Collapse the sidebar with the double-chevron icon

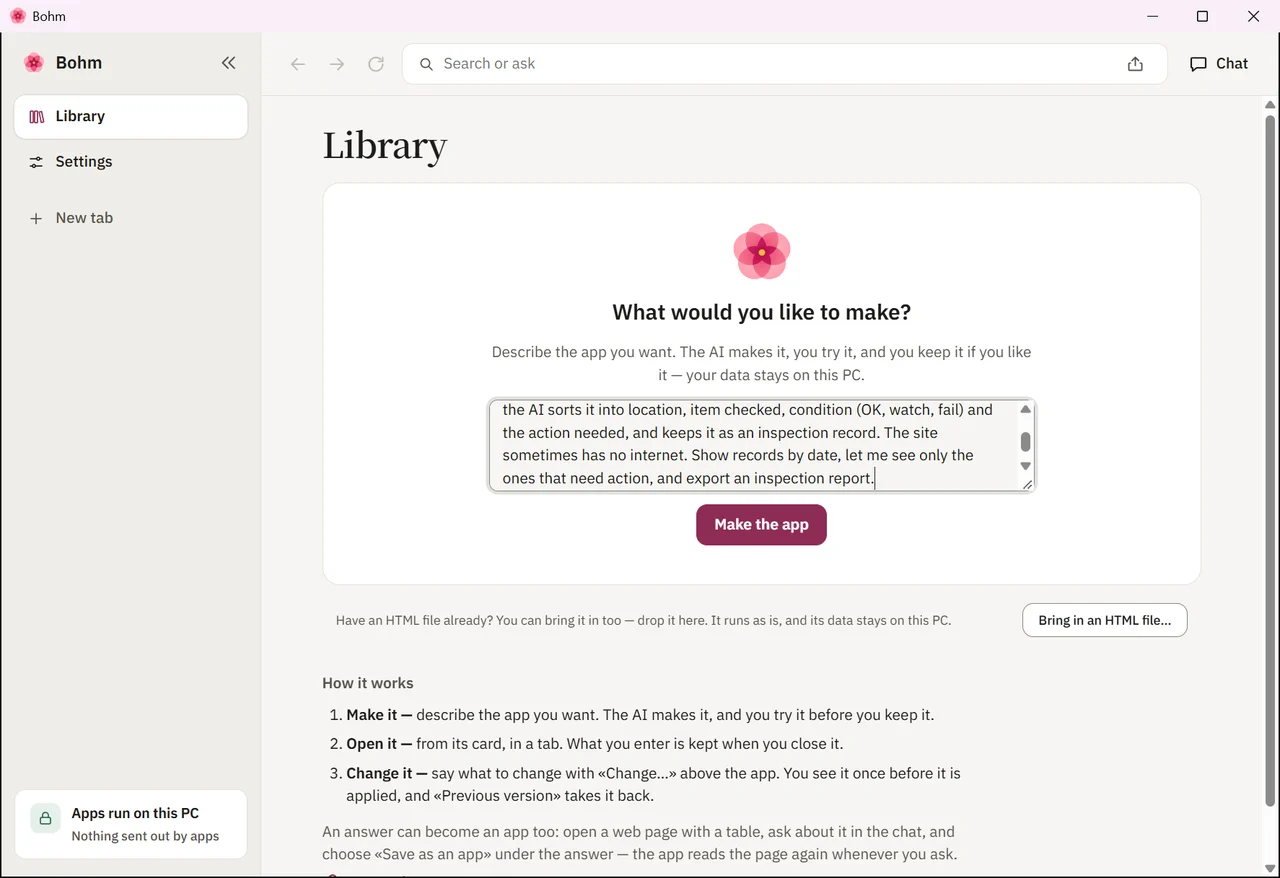(x=228, y=63)
